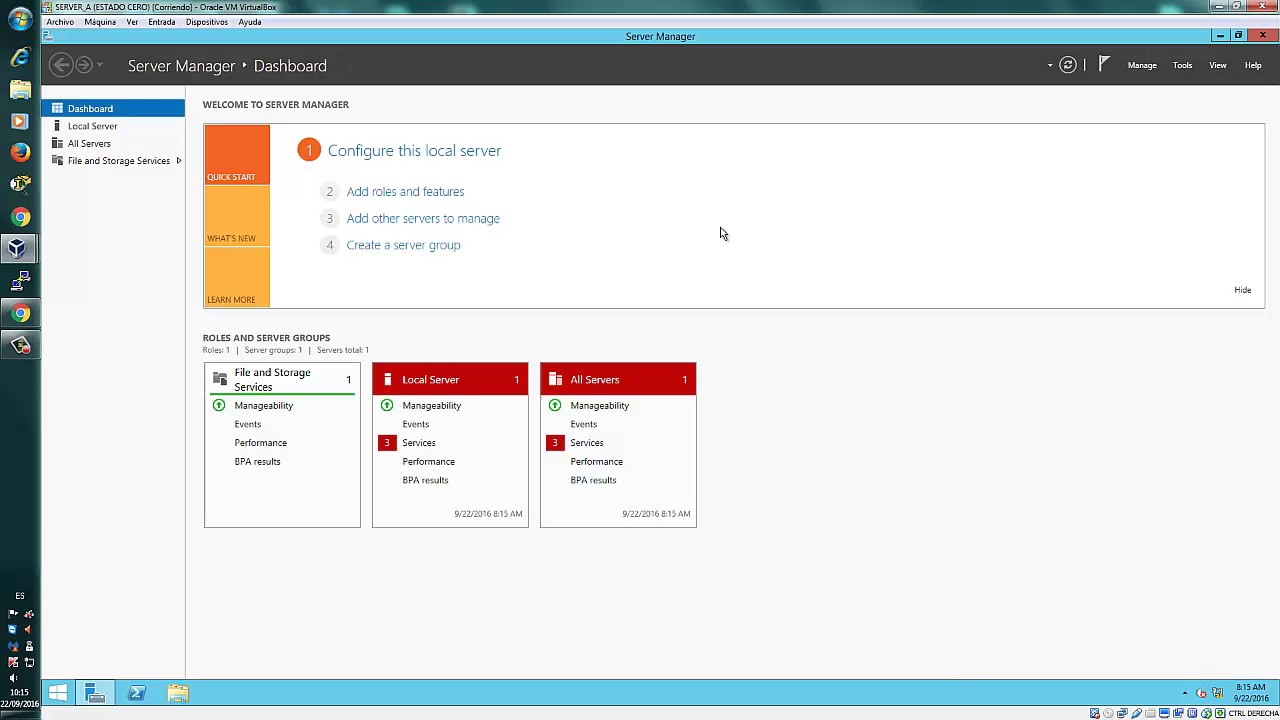Open the VirtualBox Ver menu
Viewport: 1280px width, 720px height.
coord(132,22)
